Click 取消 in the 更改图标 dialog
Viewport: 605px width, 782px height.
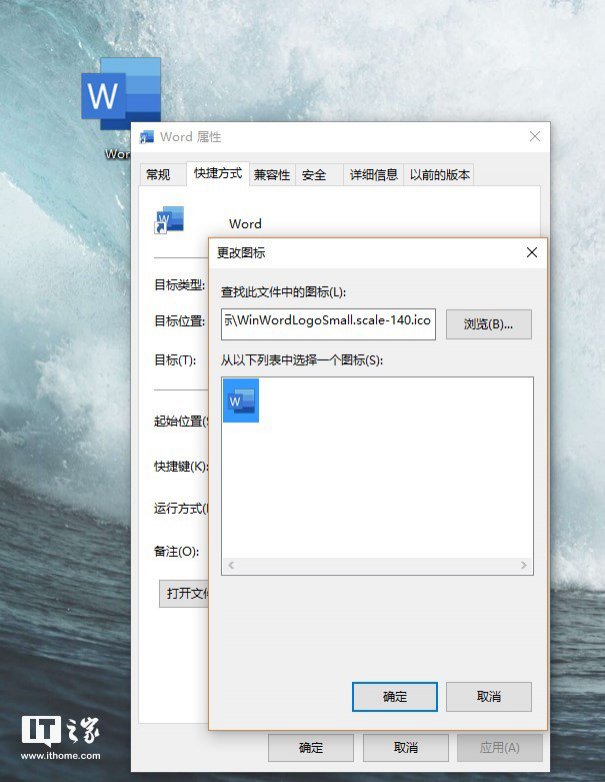489,697
